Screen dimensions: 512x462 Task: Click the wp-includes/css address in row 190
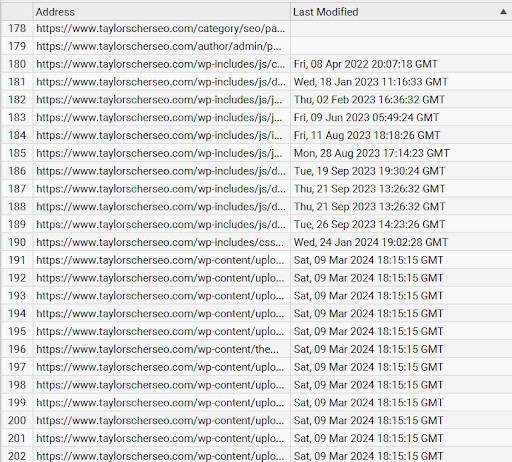(160, 242)
